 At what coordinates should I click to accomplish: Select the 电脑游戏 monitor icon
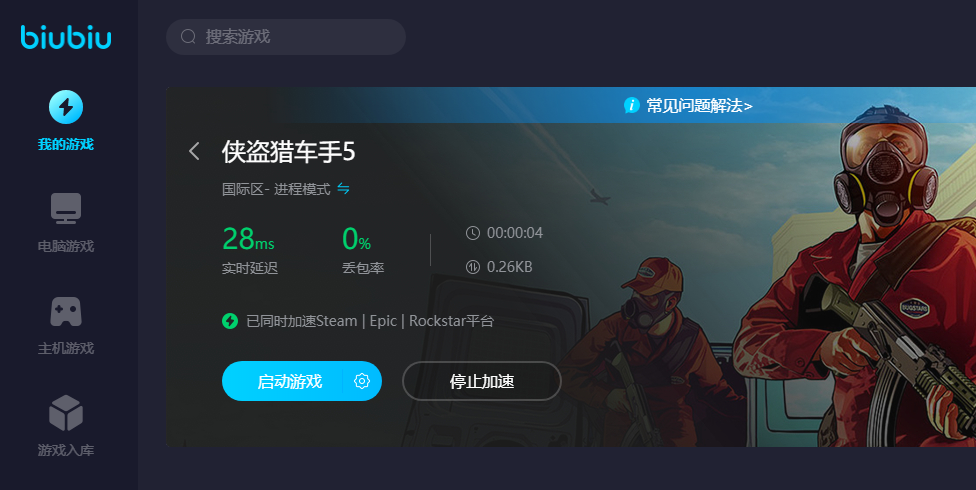66,209
